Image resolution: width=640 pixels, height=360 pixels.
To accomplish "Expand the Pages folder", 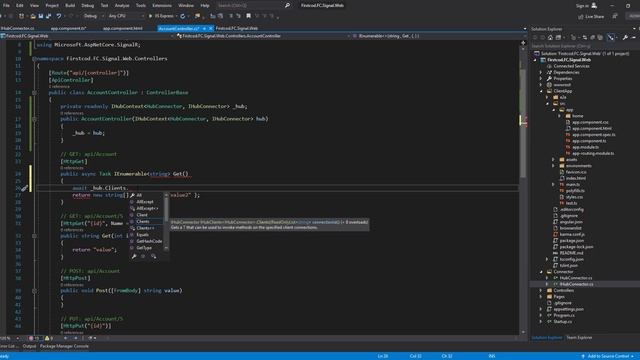I will [x=541, y=297].
